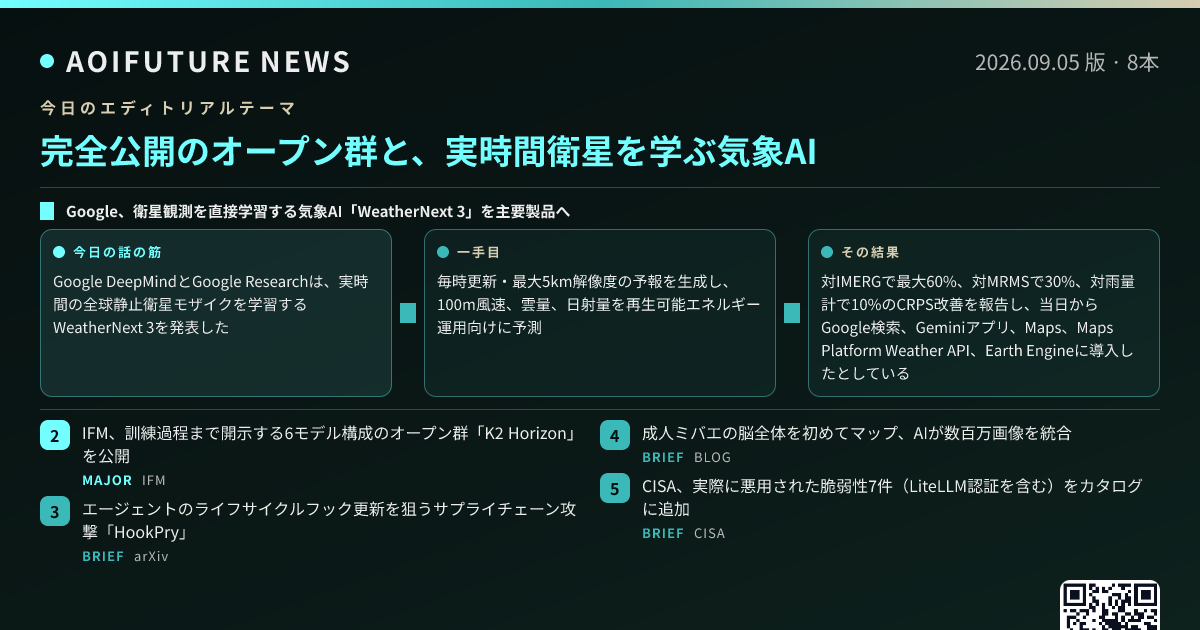Click the BRIEF tag beside BLOG
Image resolution: width=1200 pixels, height=630 pixels.
663,457
